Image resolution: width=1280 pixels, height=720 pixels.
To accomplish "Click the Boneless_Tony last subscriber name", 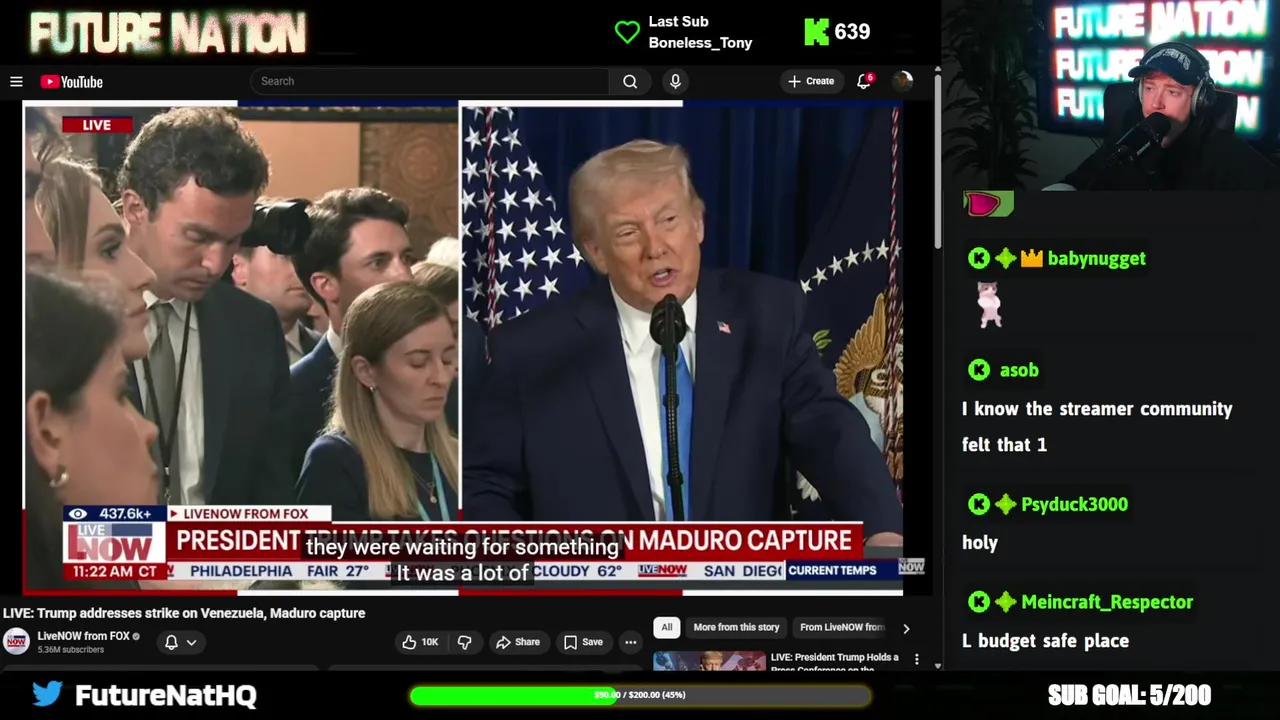I will (x=700, y=43).
